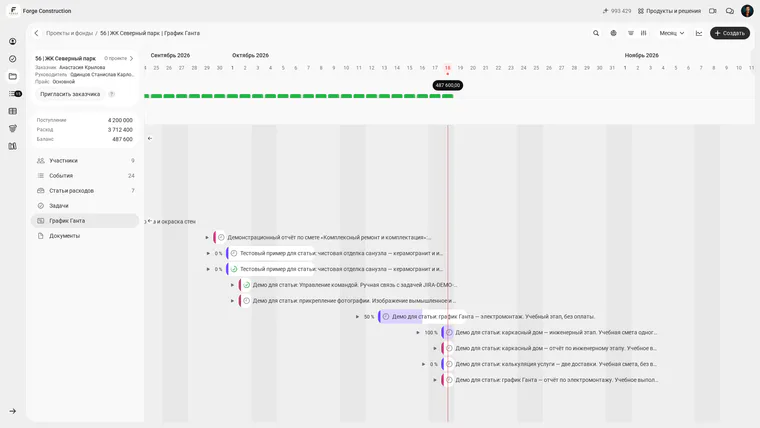Click the left arrow under the timeline header

point(150,138)
